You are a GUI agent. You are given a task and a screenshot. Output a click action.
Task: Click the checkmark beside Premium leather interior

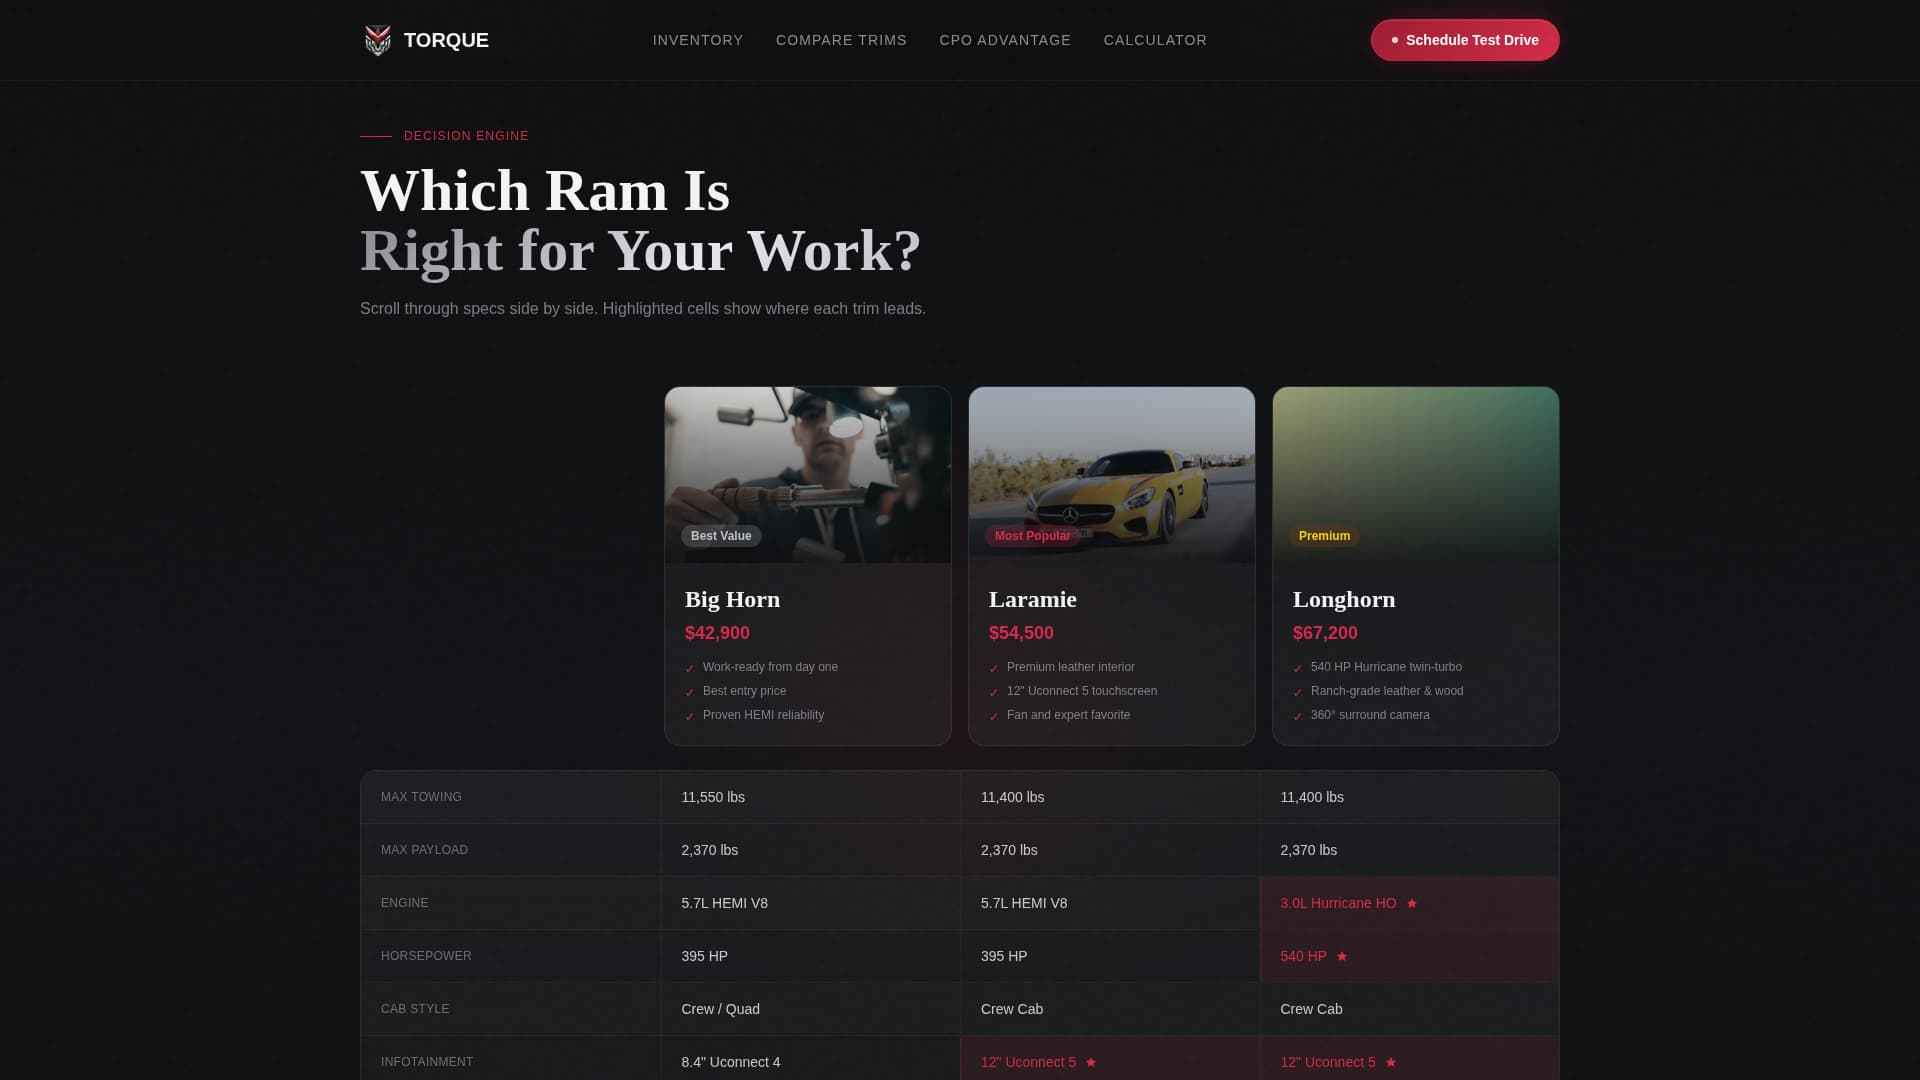pyautogui.click(x=993, y=667)
